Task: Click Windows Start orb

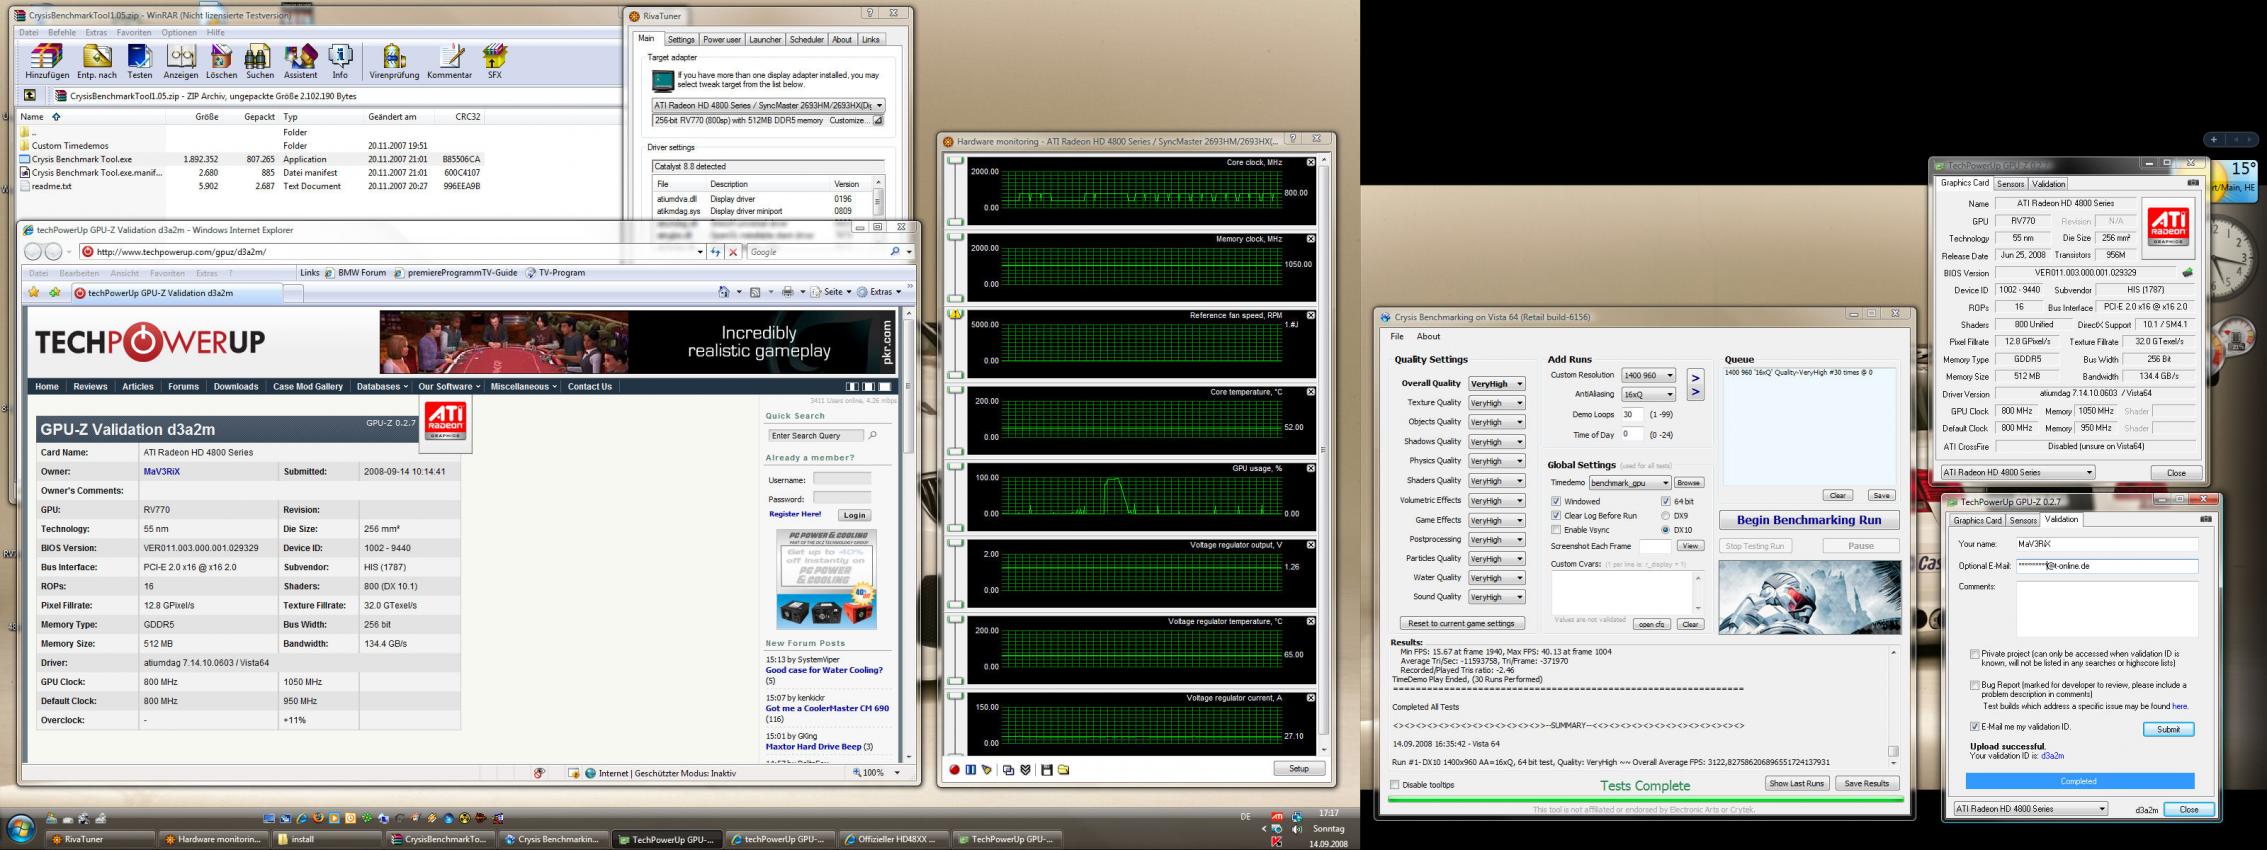Action: pos(21,829)
